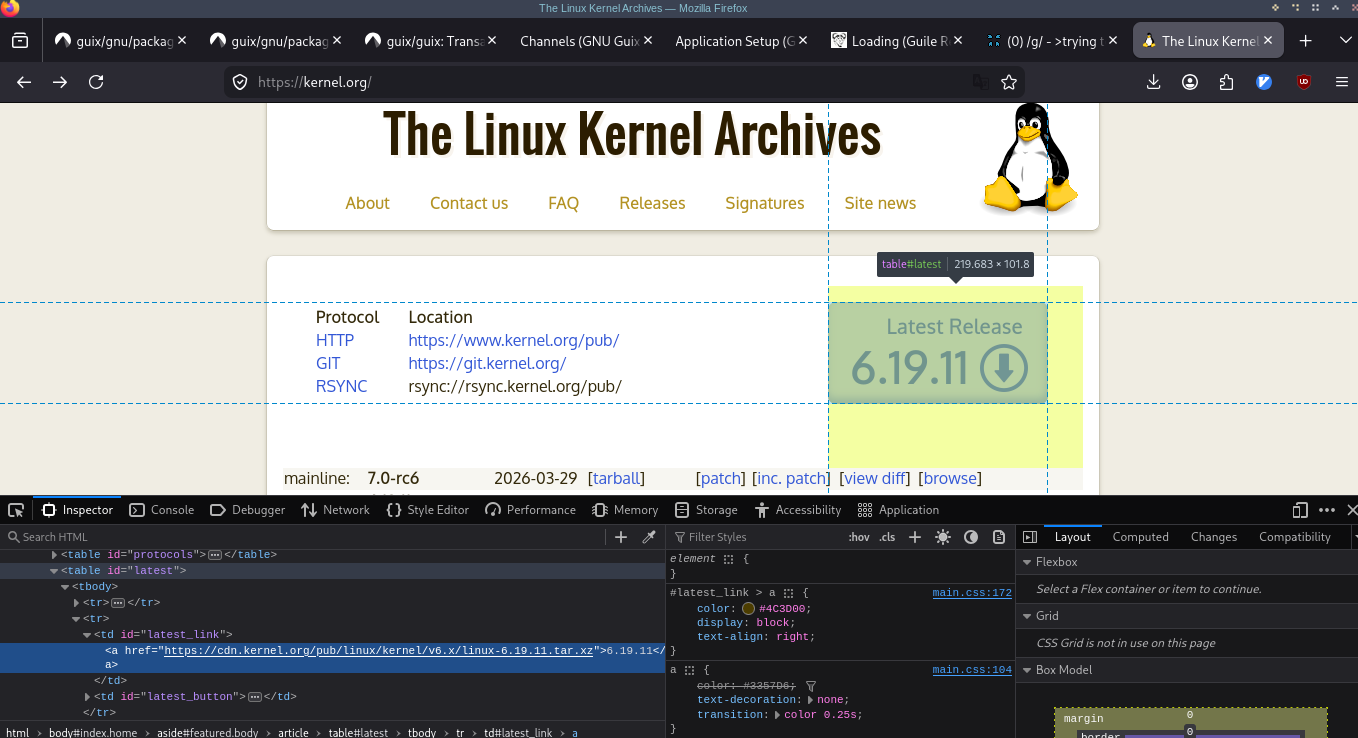Viewport: 1358px width, 738px height.
Task: Reload the kernel.org page
Action: (x=96, y=82)
